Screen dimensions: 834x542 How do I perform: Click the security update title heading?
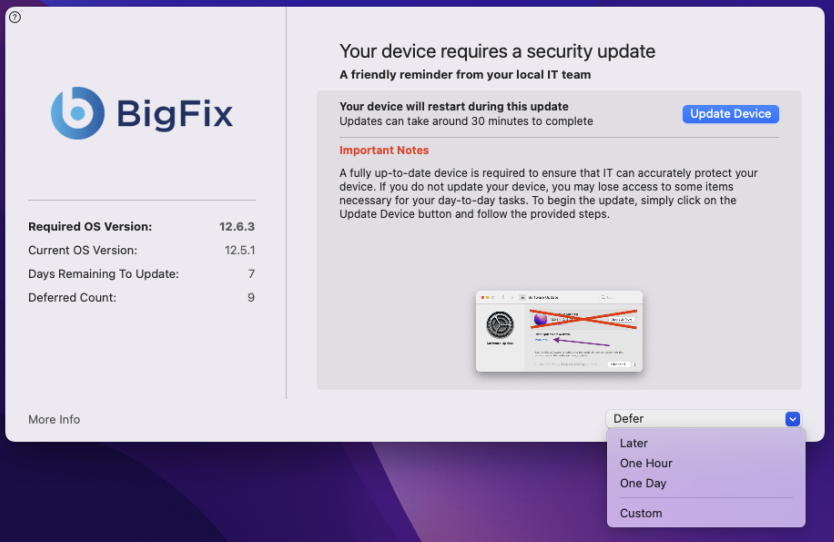[497, 51]
